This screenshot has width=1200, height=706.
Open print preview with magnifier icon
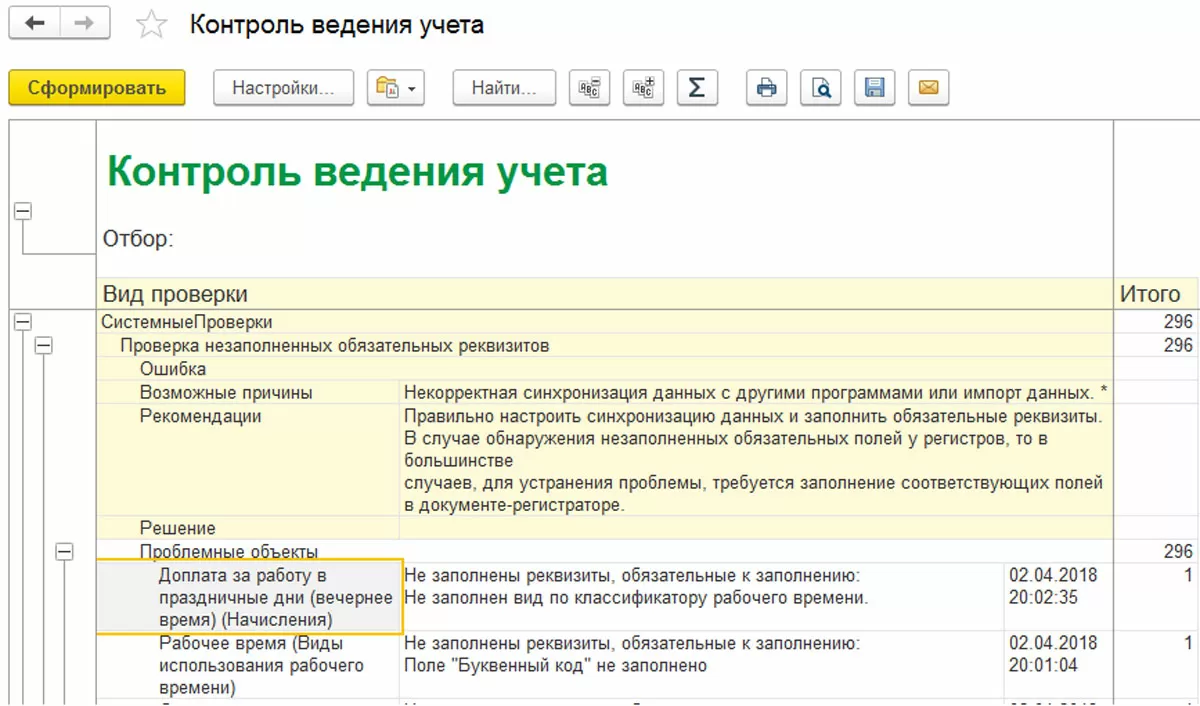pos(821,88)
